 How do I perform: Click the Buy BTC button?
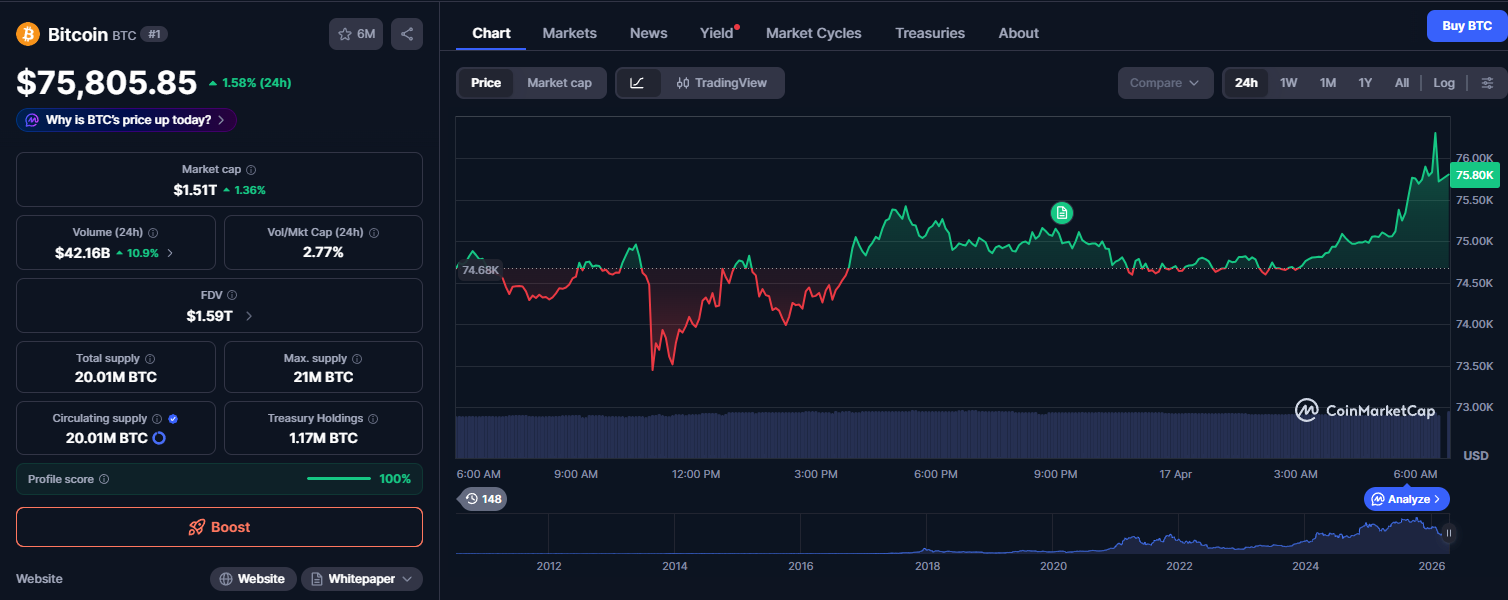click(1467, 26)
